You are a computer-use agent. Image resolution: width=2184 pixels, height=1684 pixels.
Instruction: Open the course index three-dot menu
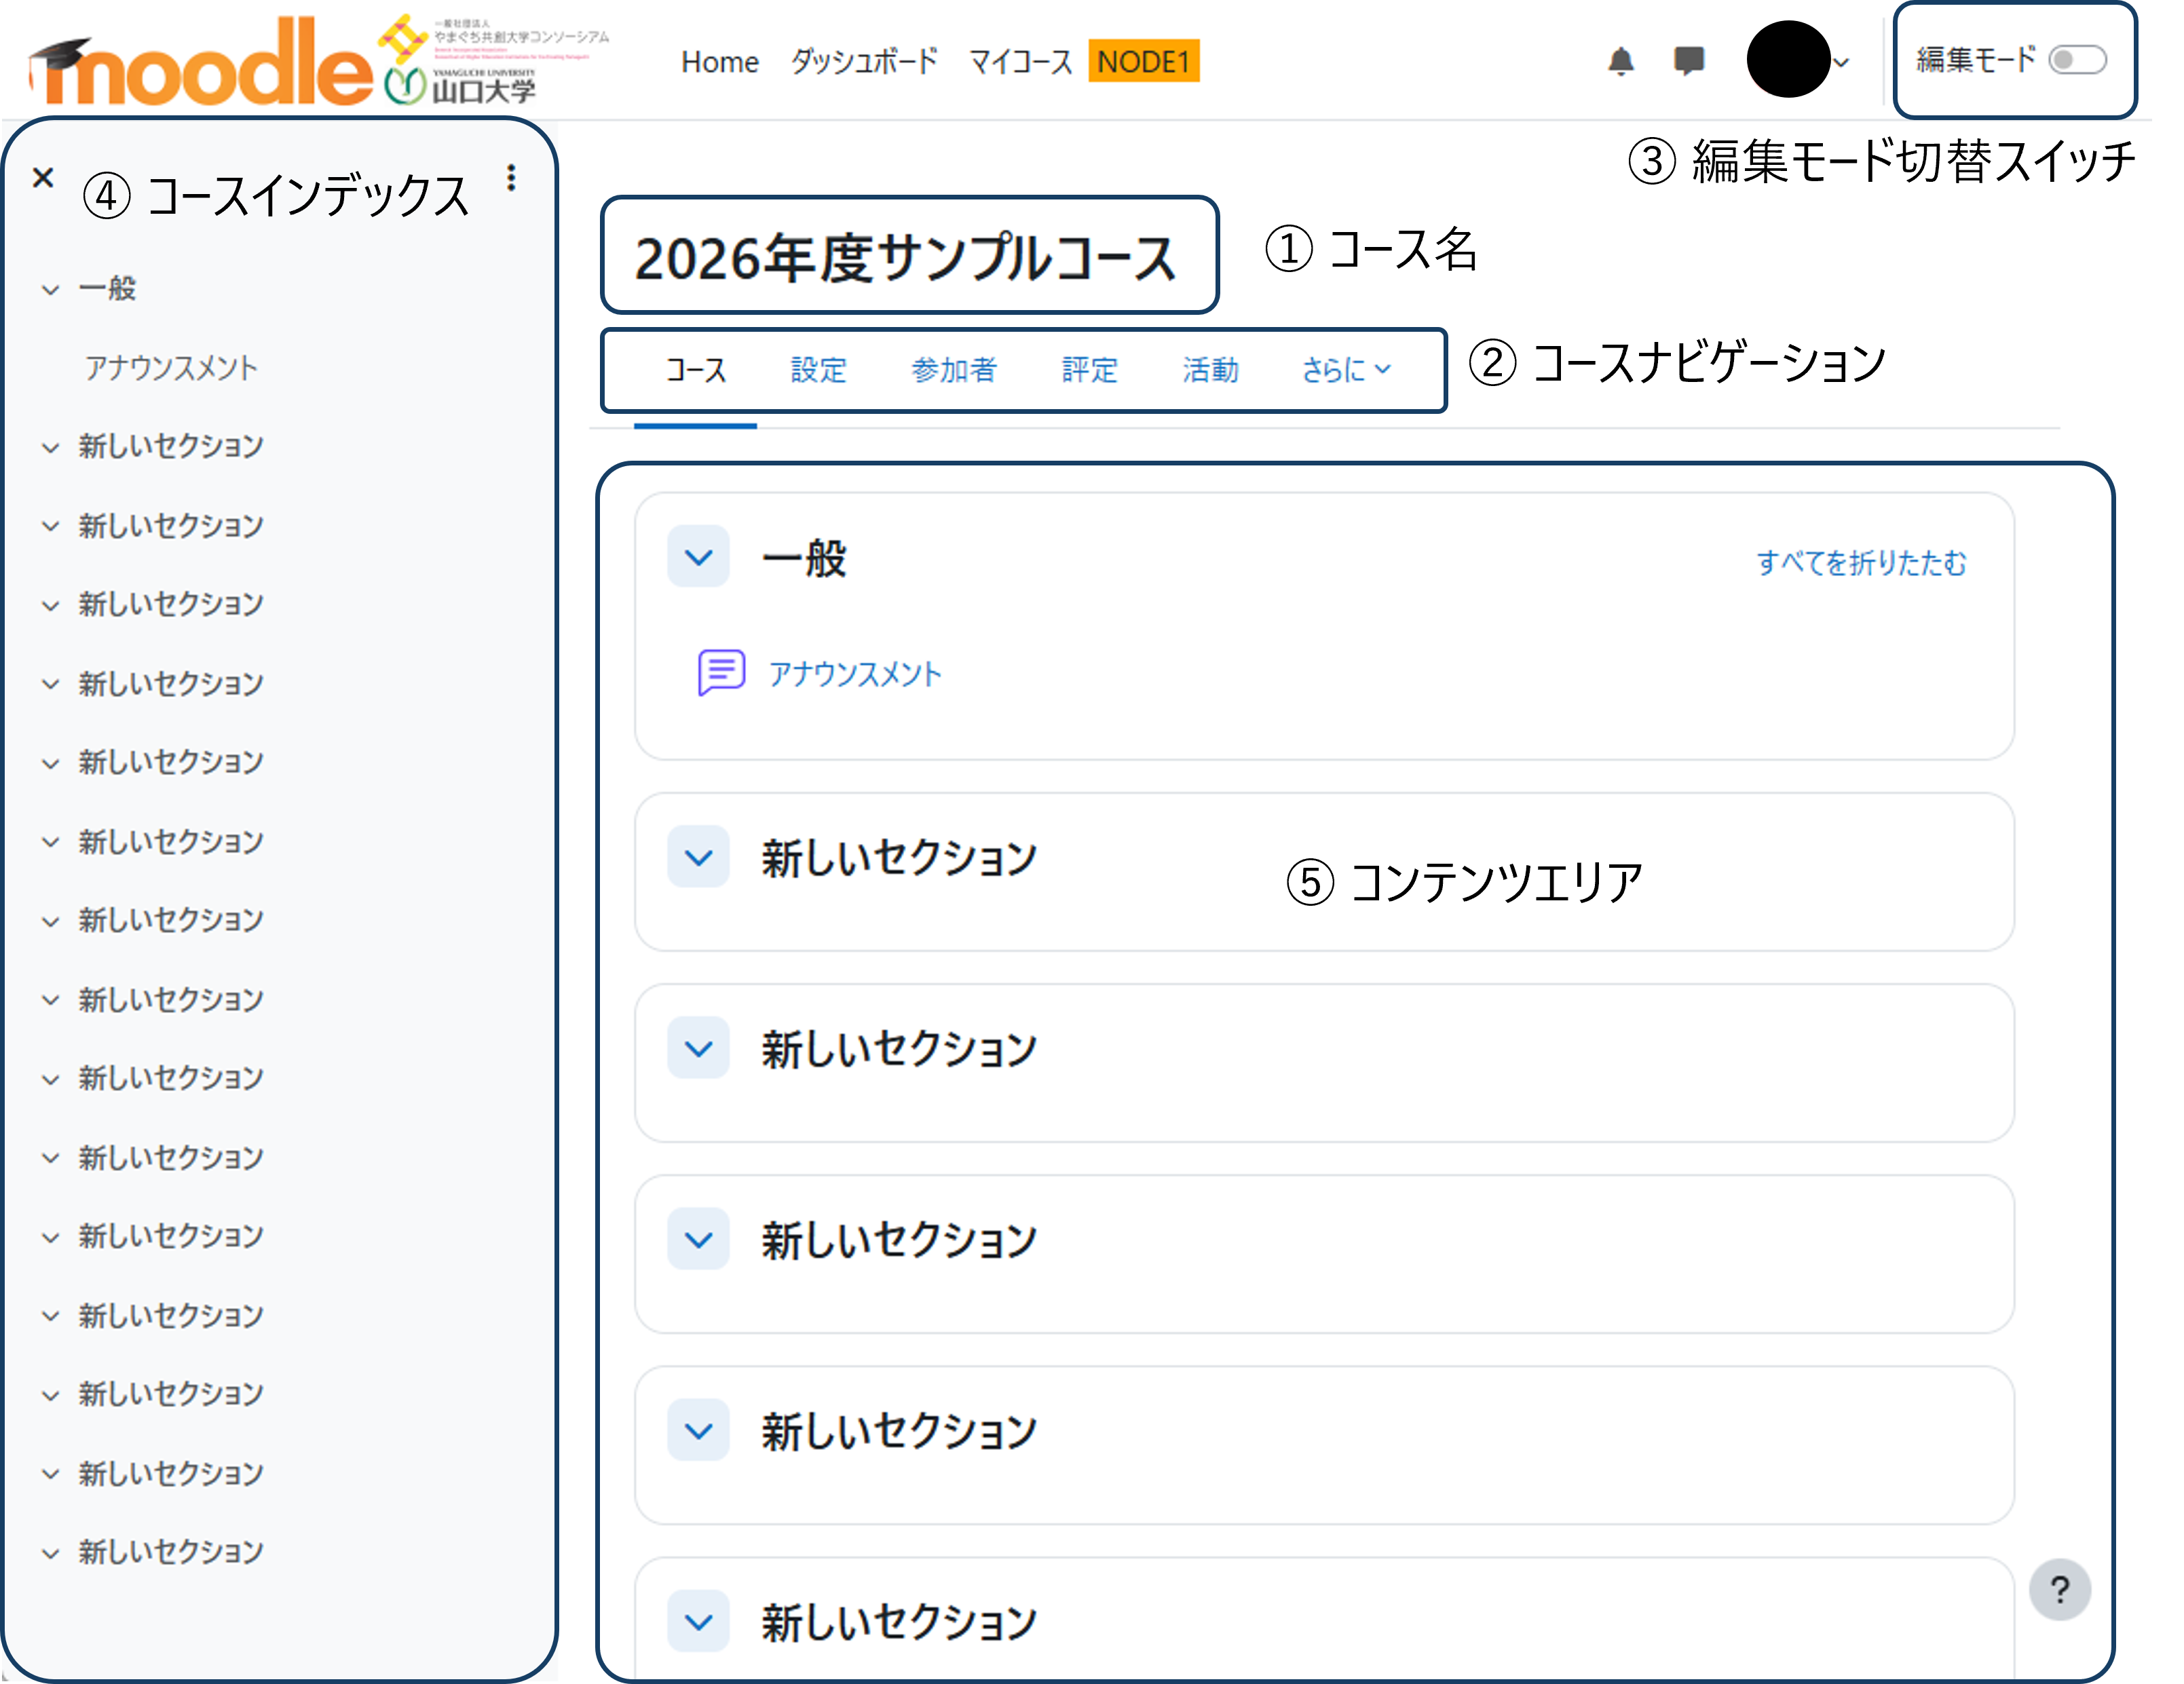tap(511, 178)
